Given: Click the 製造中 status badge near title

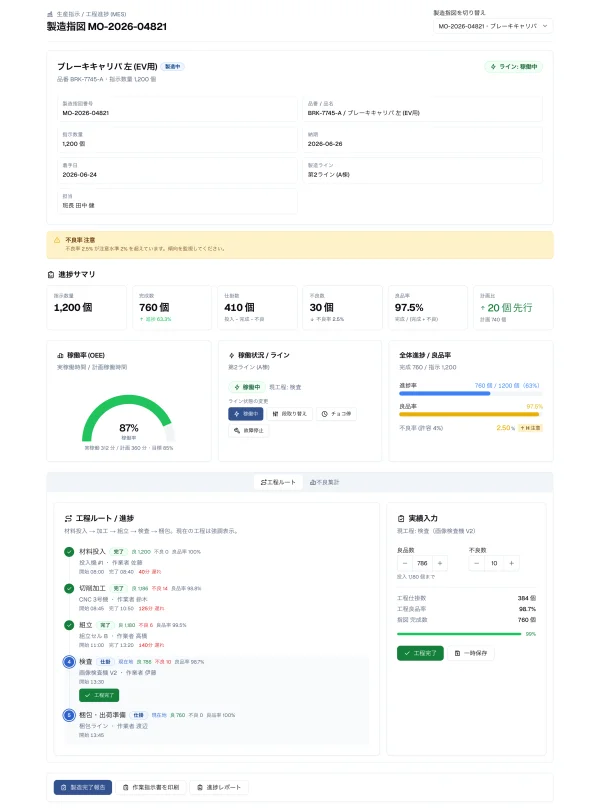Looking at the screenshot, I should pyautogui.click(x=172, y=66).
